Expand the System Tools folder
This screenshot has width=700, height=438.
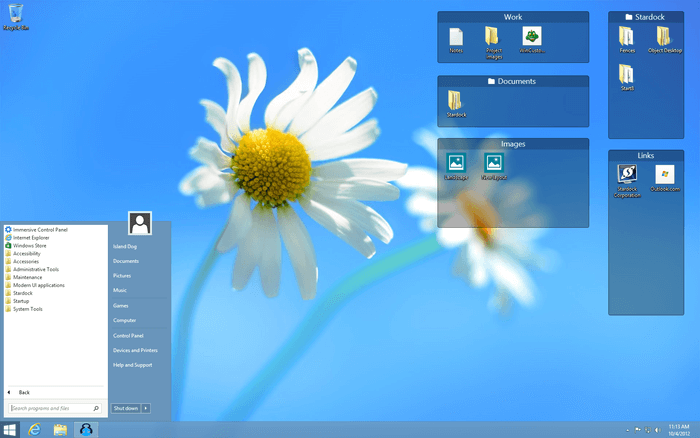27,309
